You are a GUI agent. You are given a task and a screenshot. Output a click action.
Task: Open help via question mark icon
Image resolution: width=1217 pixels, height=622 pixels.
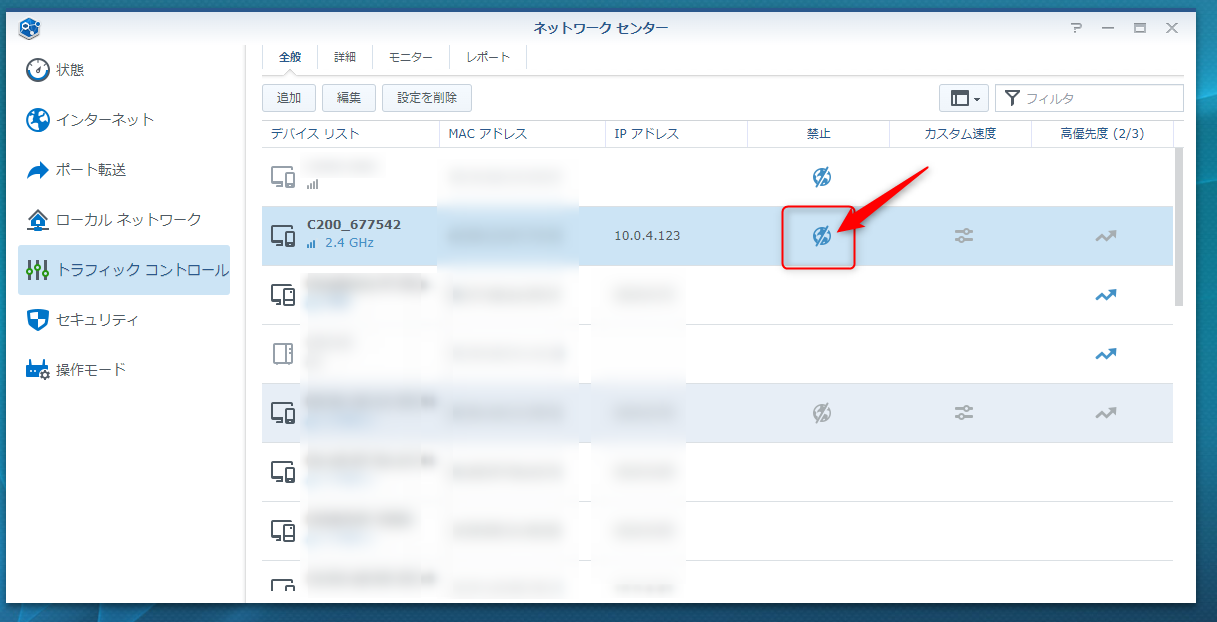[x=1075, y=28]
